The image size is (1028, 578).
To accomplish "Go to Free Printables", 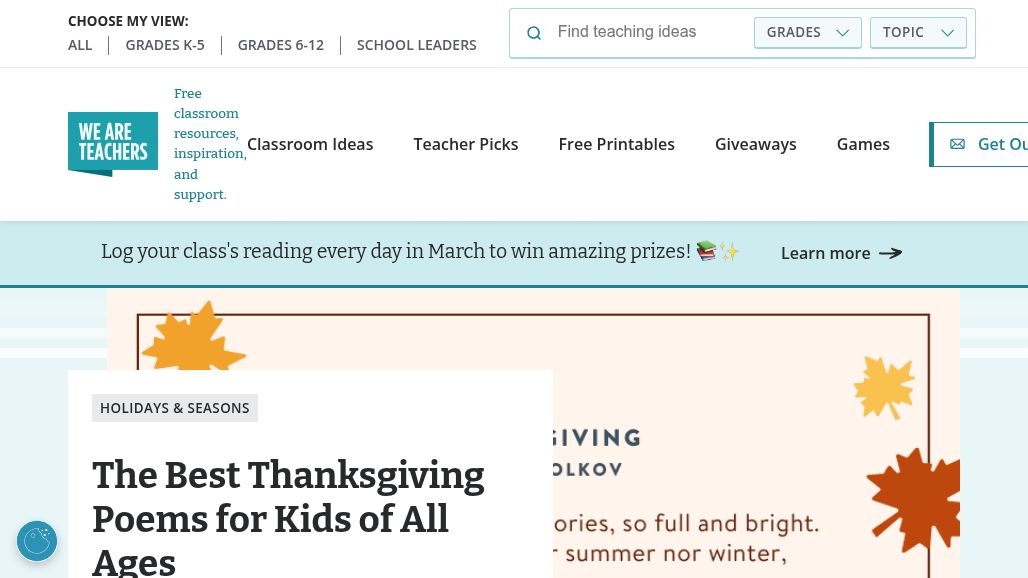I will (x=617, y=144).
